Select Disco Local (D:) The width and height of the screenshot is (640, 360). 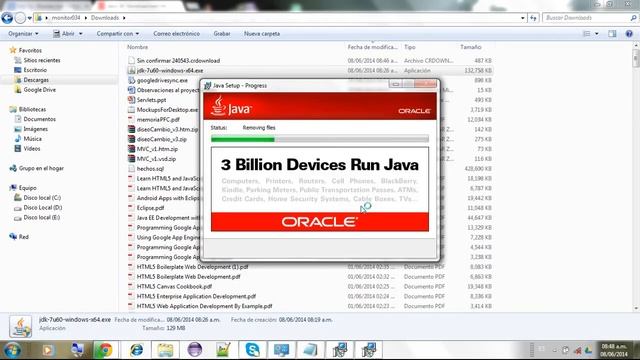(x=38, y=207)
